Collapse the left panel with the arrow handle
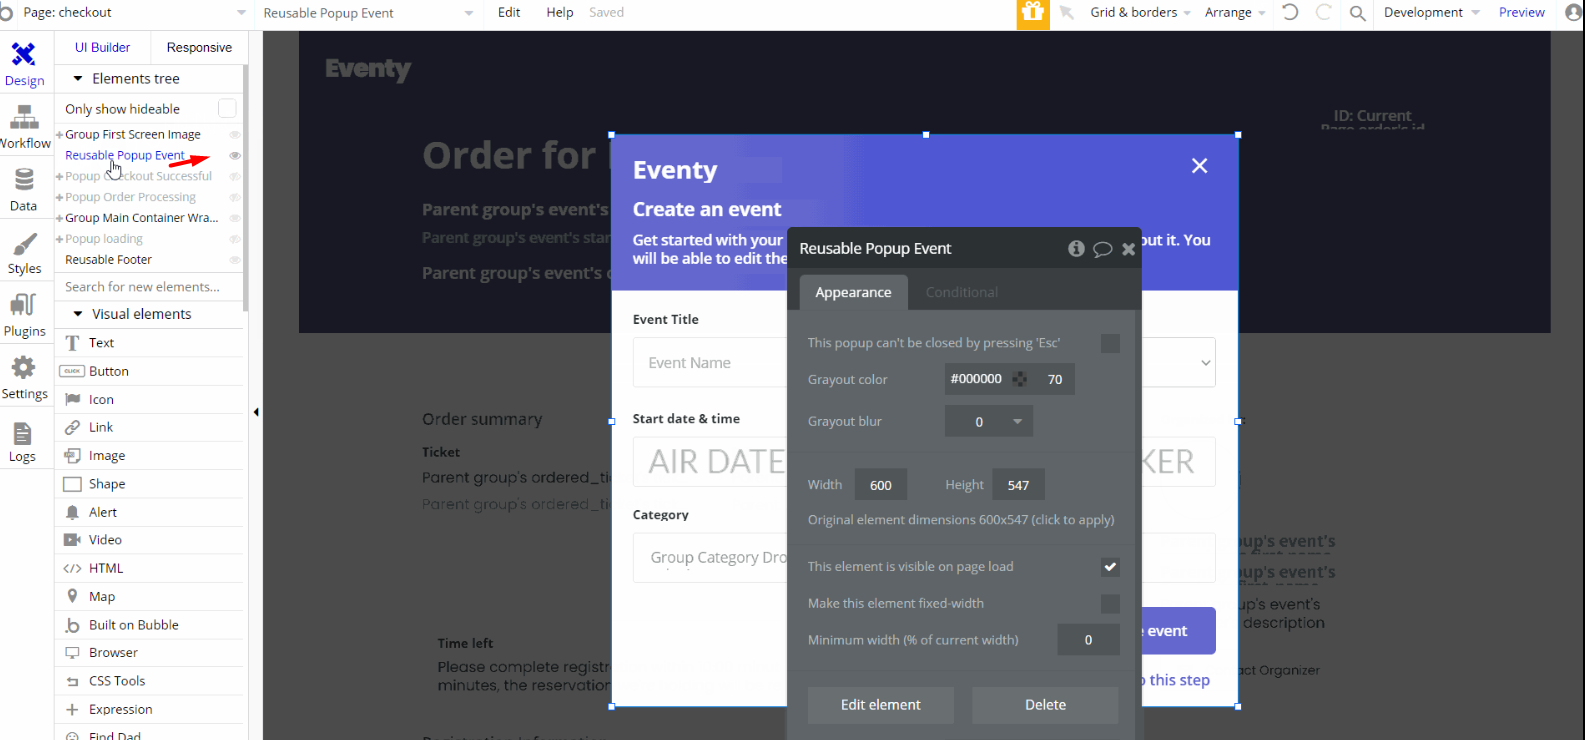Image resolution: width=1585 pixels, height=740 pixels. [x=256, y=412]
